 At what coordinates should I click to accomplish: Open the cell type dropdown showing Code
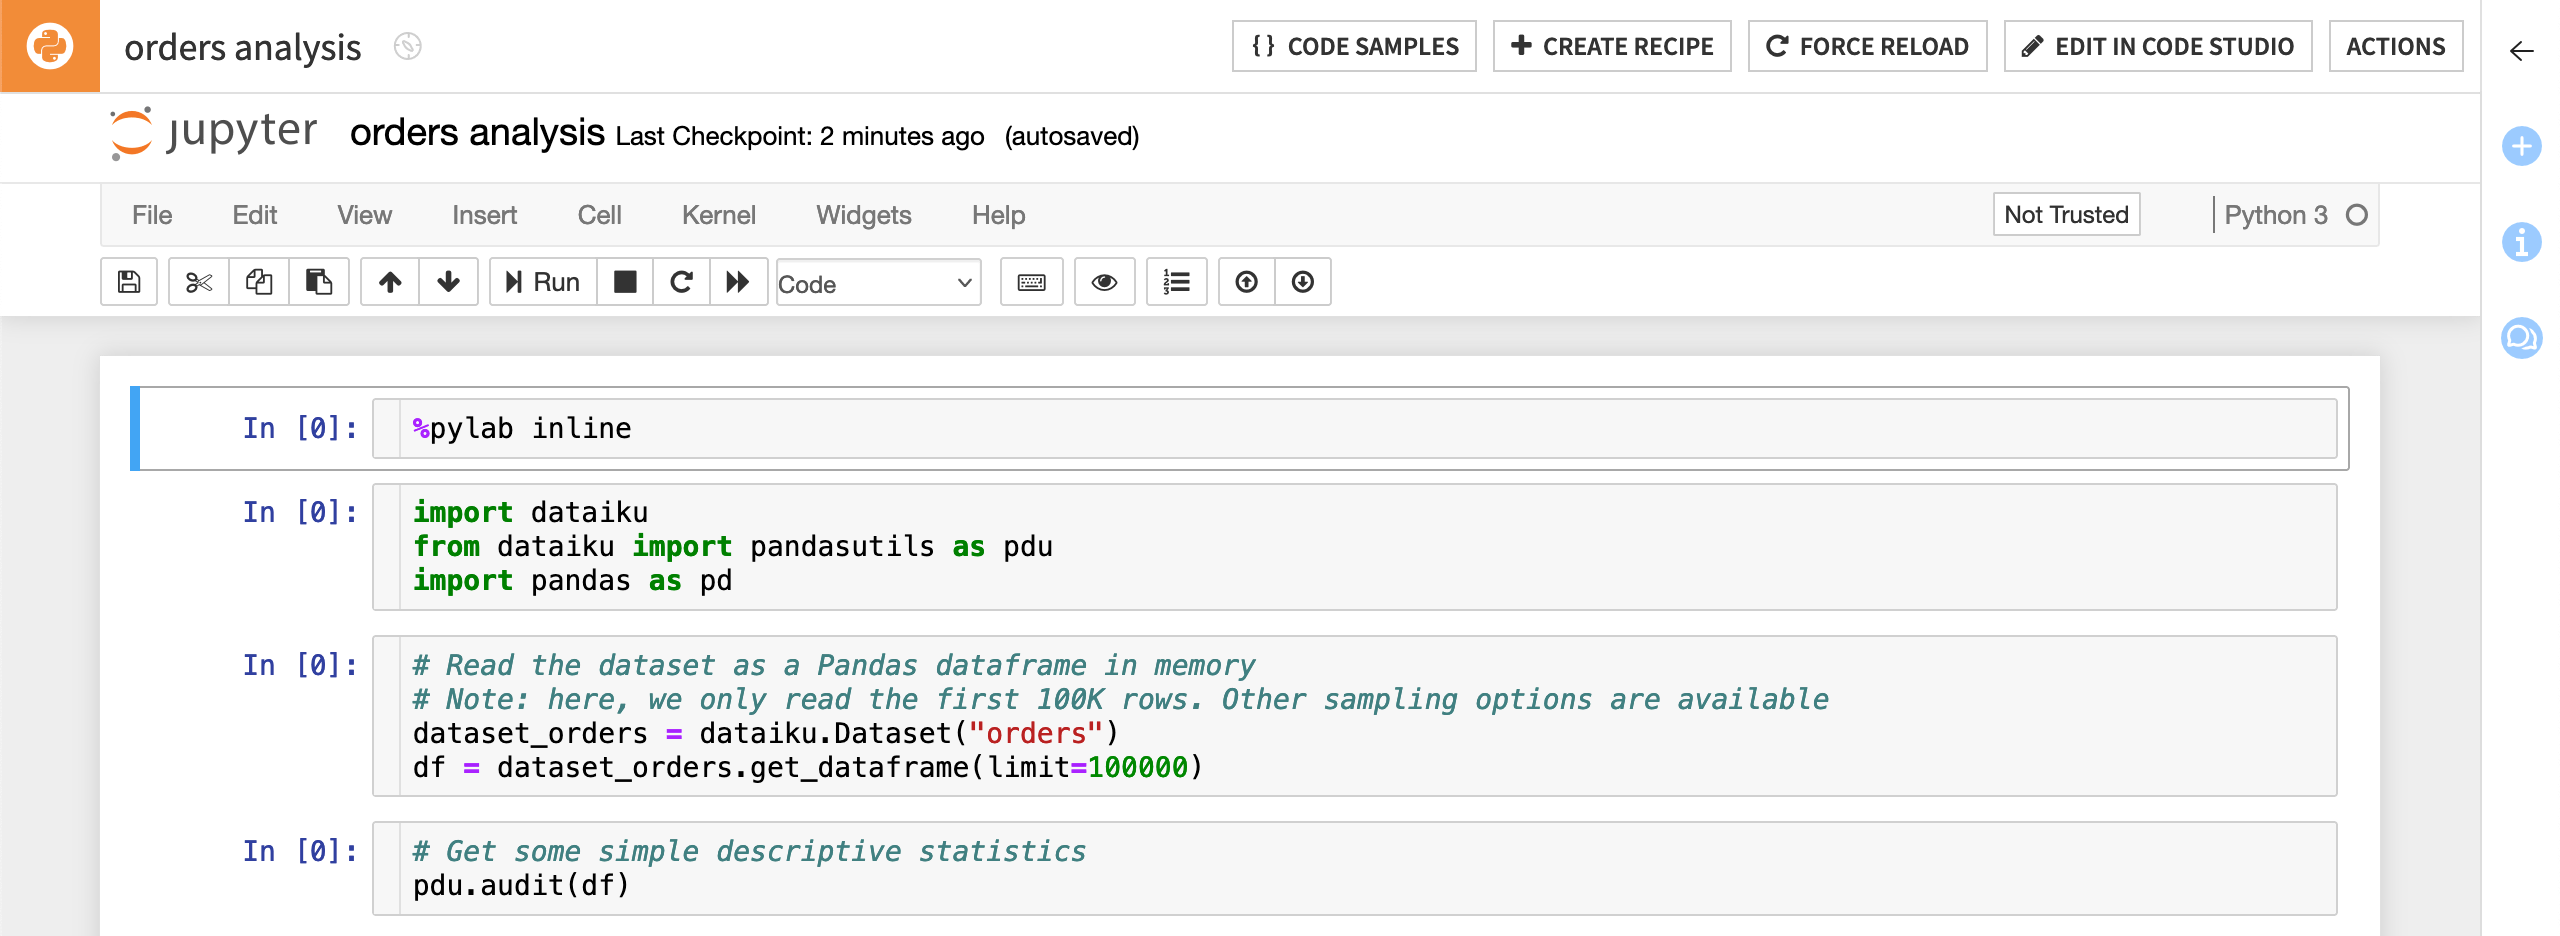click(877, 283)
